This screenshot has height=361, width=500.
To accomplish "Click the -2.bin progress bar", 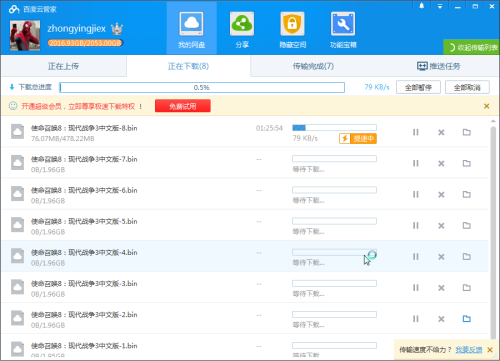I will 334,314.
